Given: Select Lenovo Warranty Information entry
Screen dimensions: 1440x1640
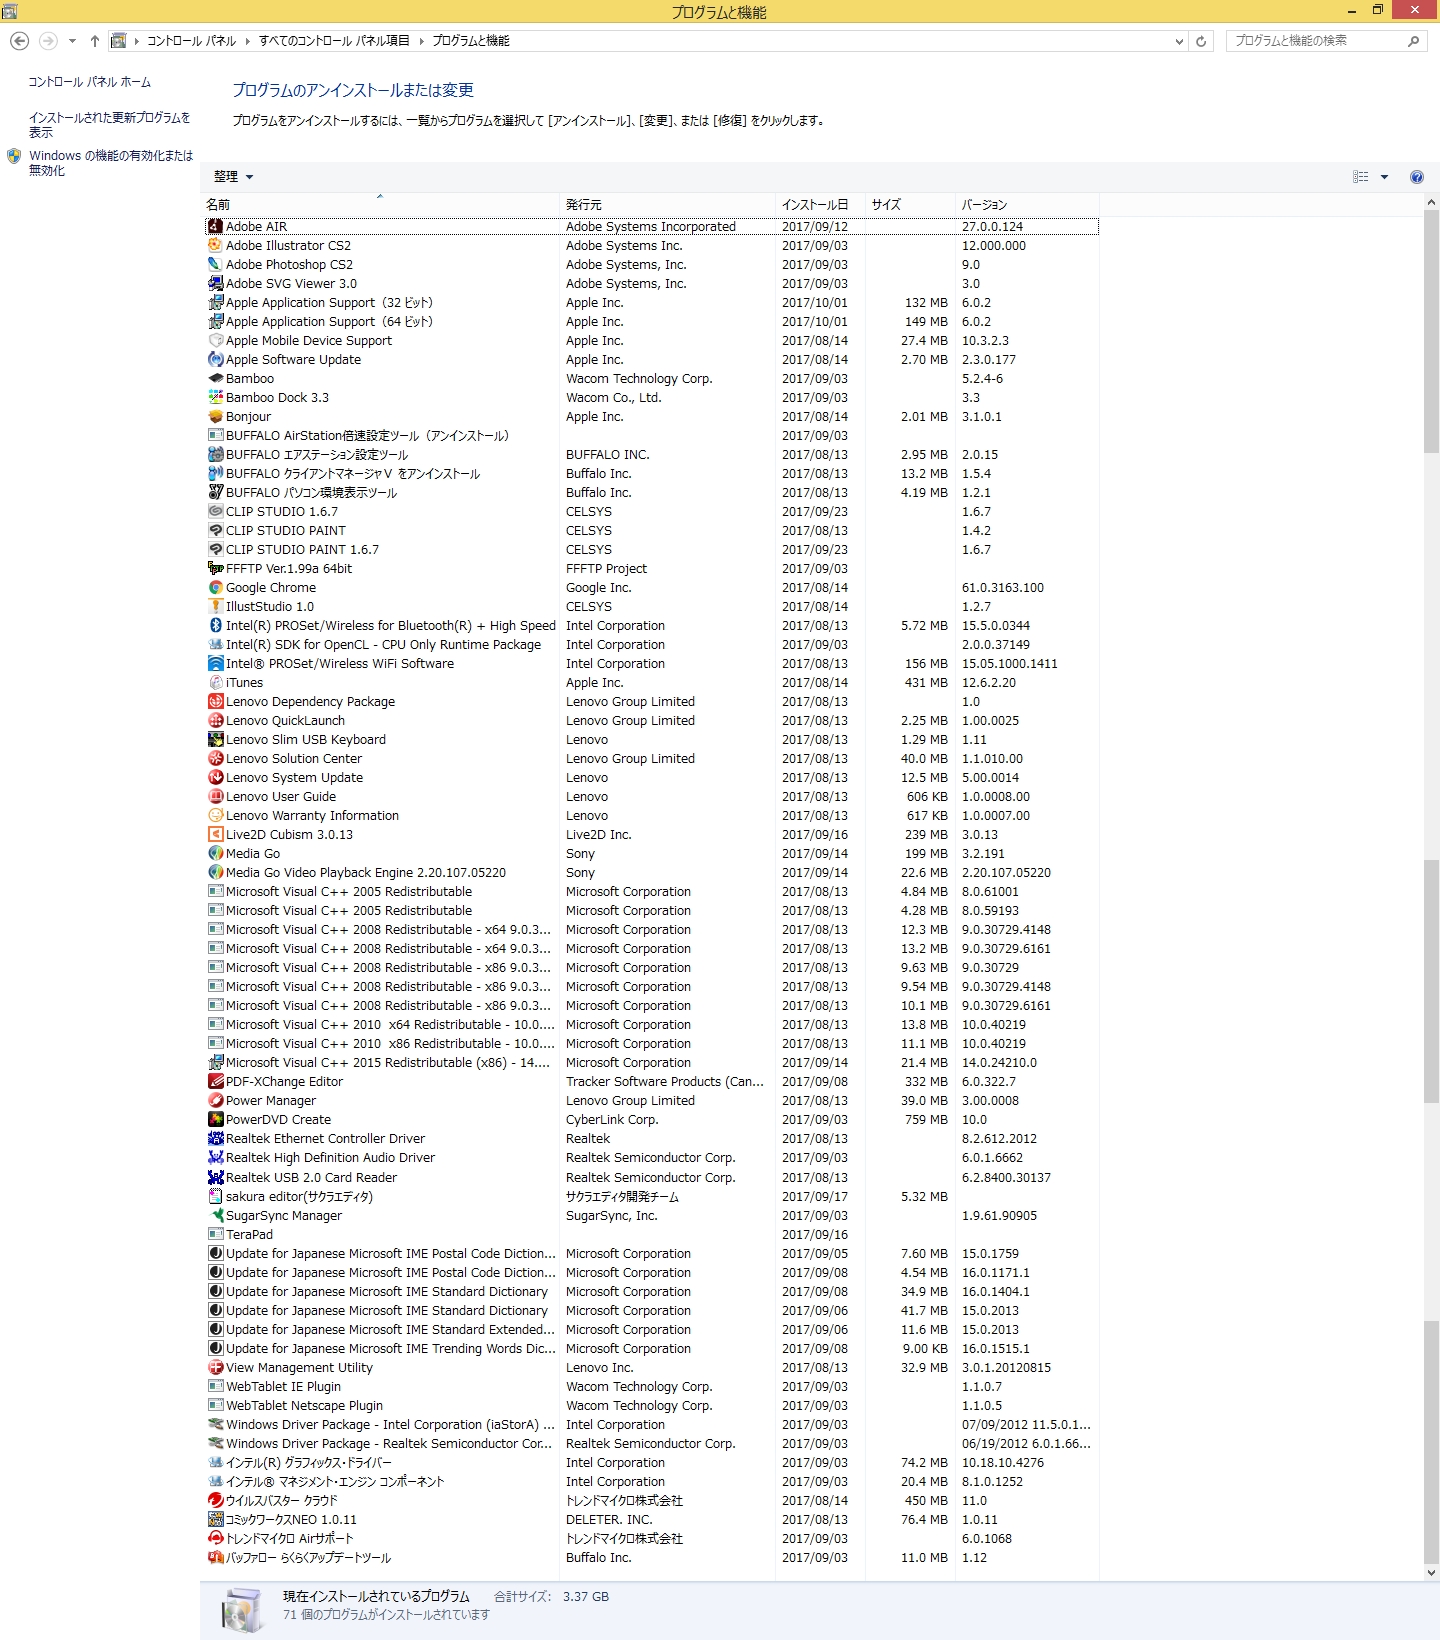Looking at the screenshot, I should pos(652,816).
